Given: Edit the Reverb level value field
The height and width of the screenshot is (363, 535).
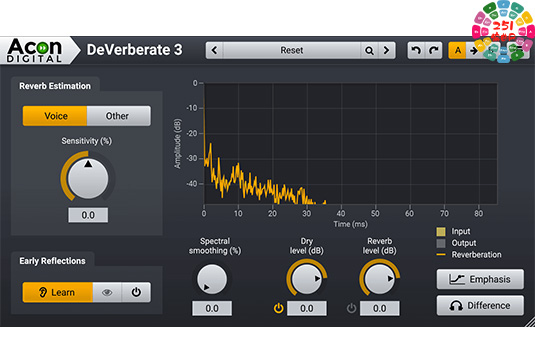Looking at the screenshot, I should (x=380, y=308).
